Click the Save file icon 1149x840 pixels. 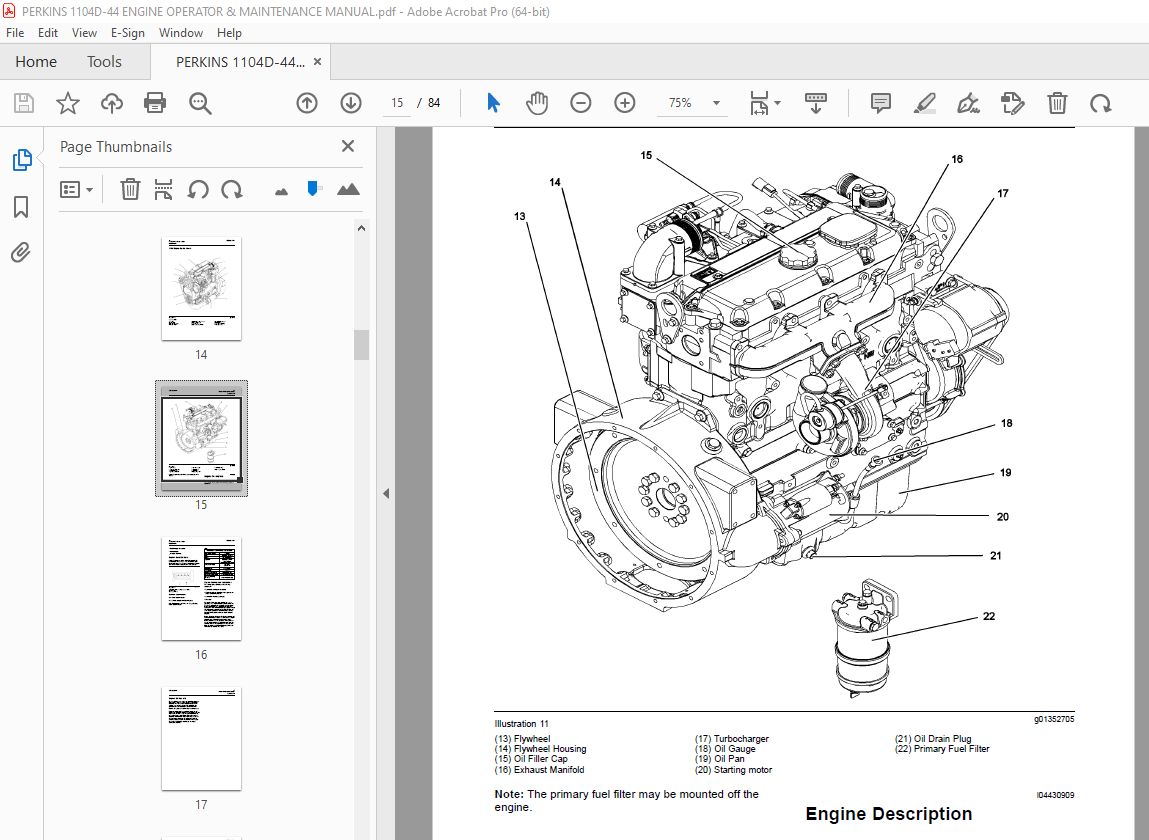pos(24,103)
